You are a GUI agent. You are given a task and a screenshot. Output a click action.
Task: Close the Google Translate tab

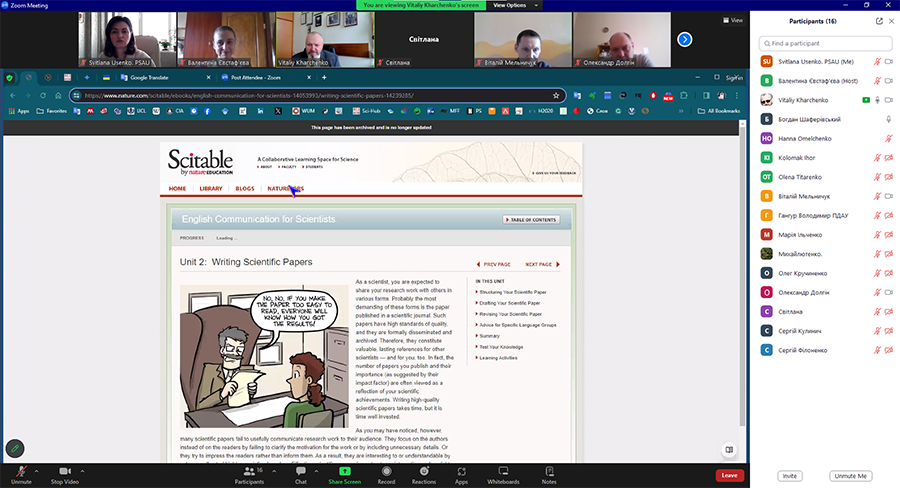tap(208, 78)
